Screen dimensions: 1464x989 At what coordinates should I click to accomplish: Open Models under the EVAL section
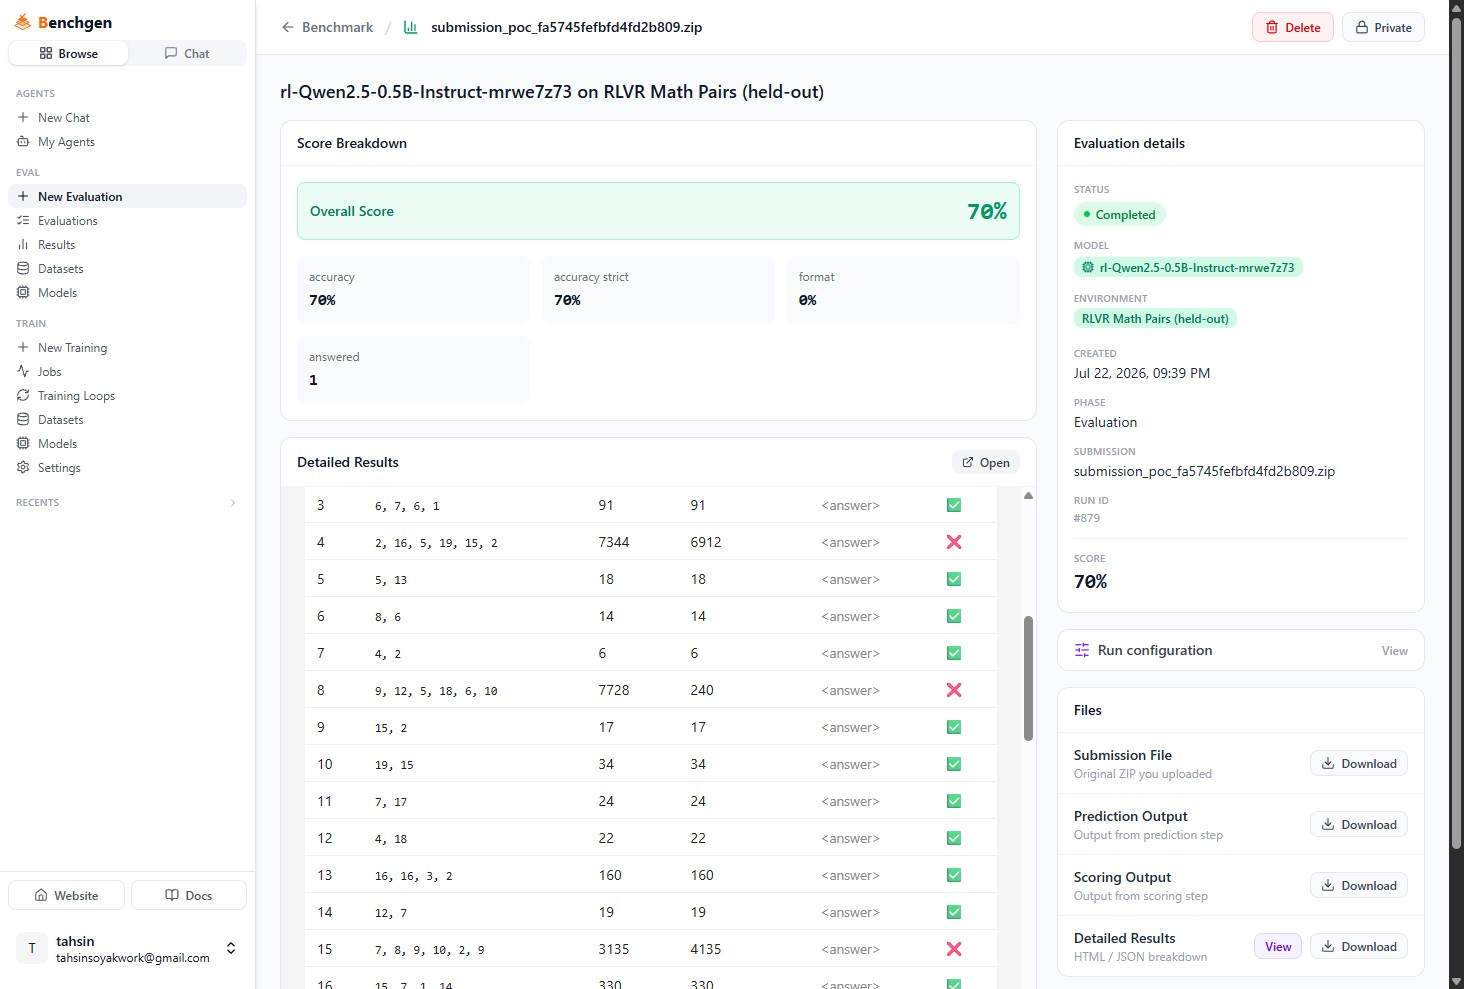(127, 293)
